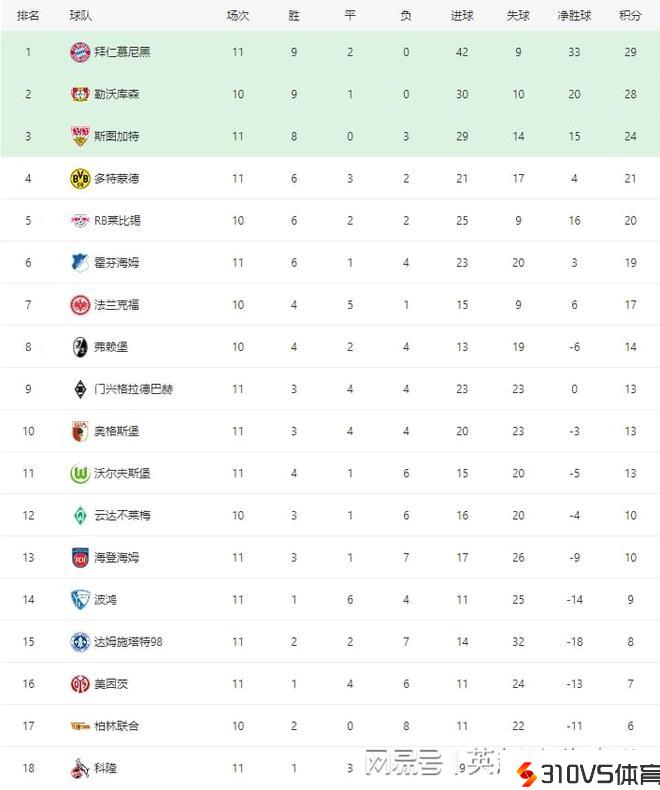Select the Eintracht Frankfurt eagle logo

pyautogui.click(x=80, y=304)
